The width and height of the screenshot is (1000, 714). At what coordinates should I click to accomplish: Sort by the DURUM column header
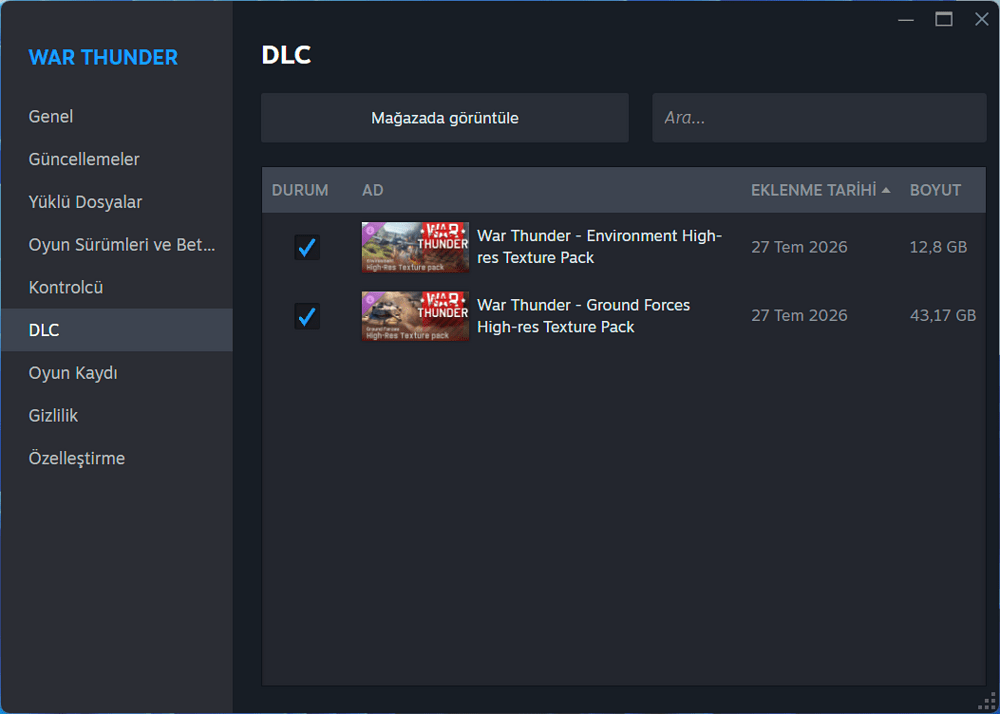point(300,190)
